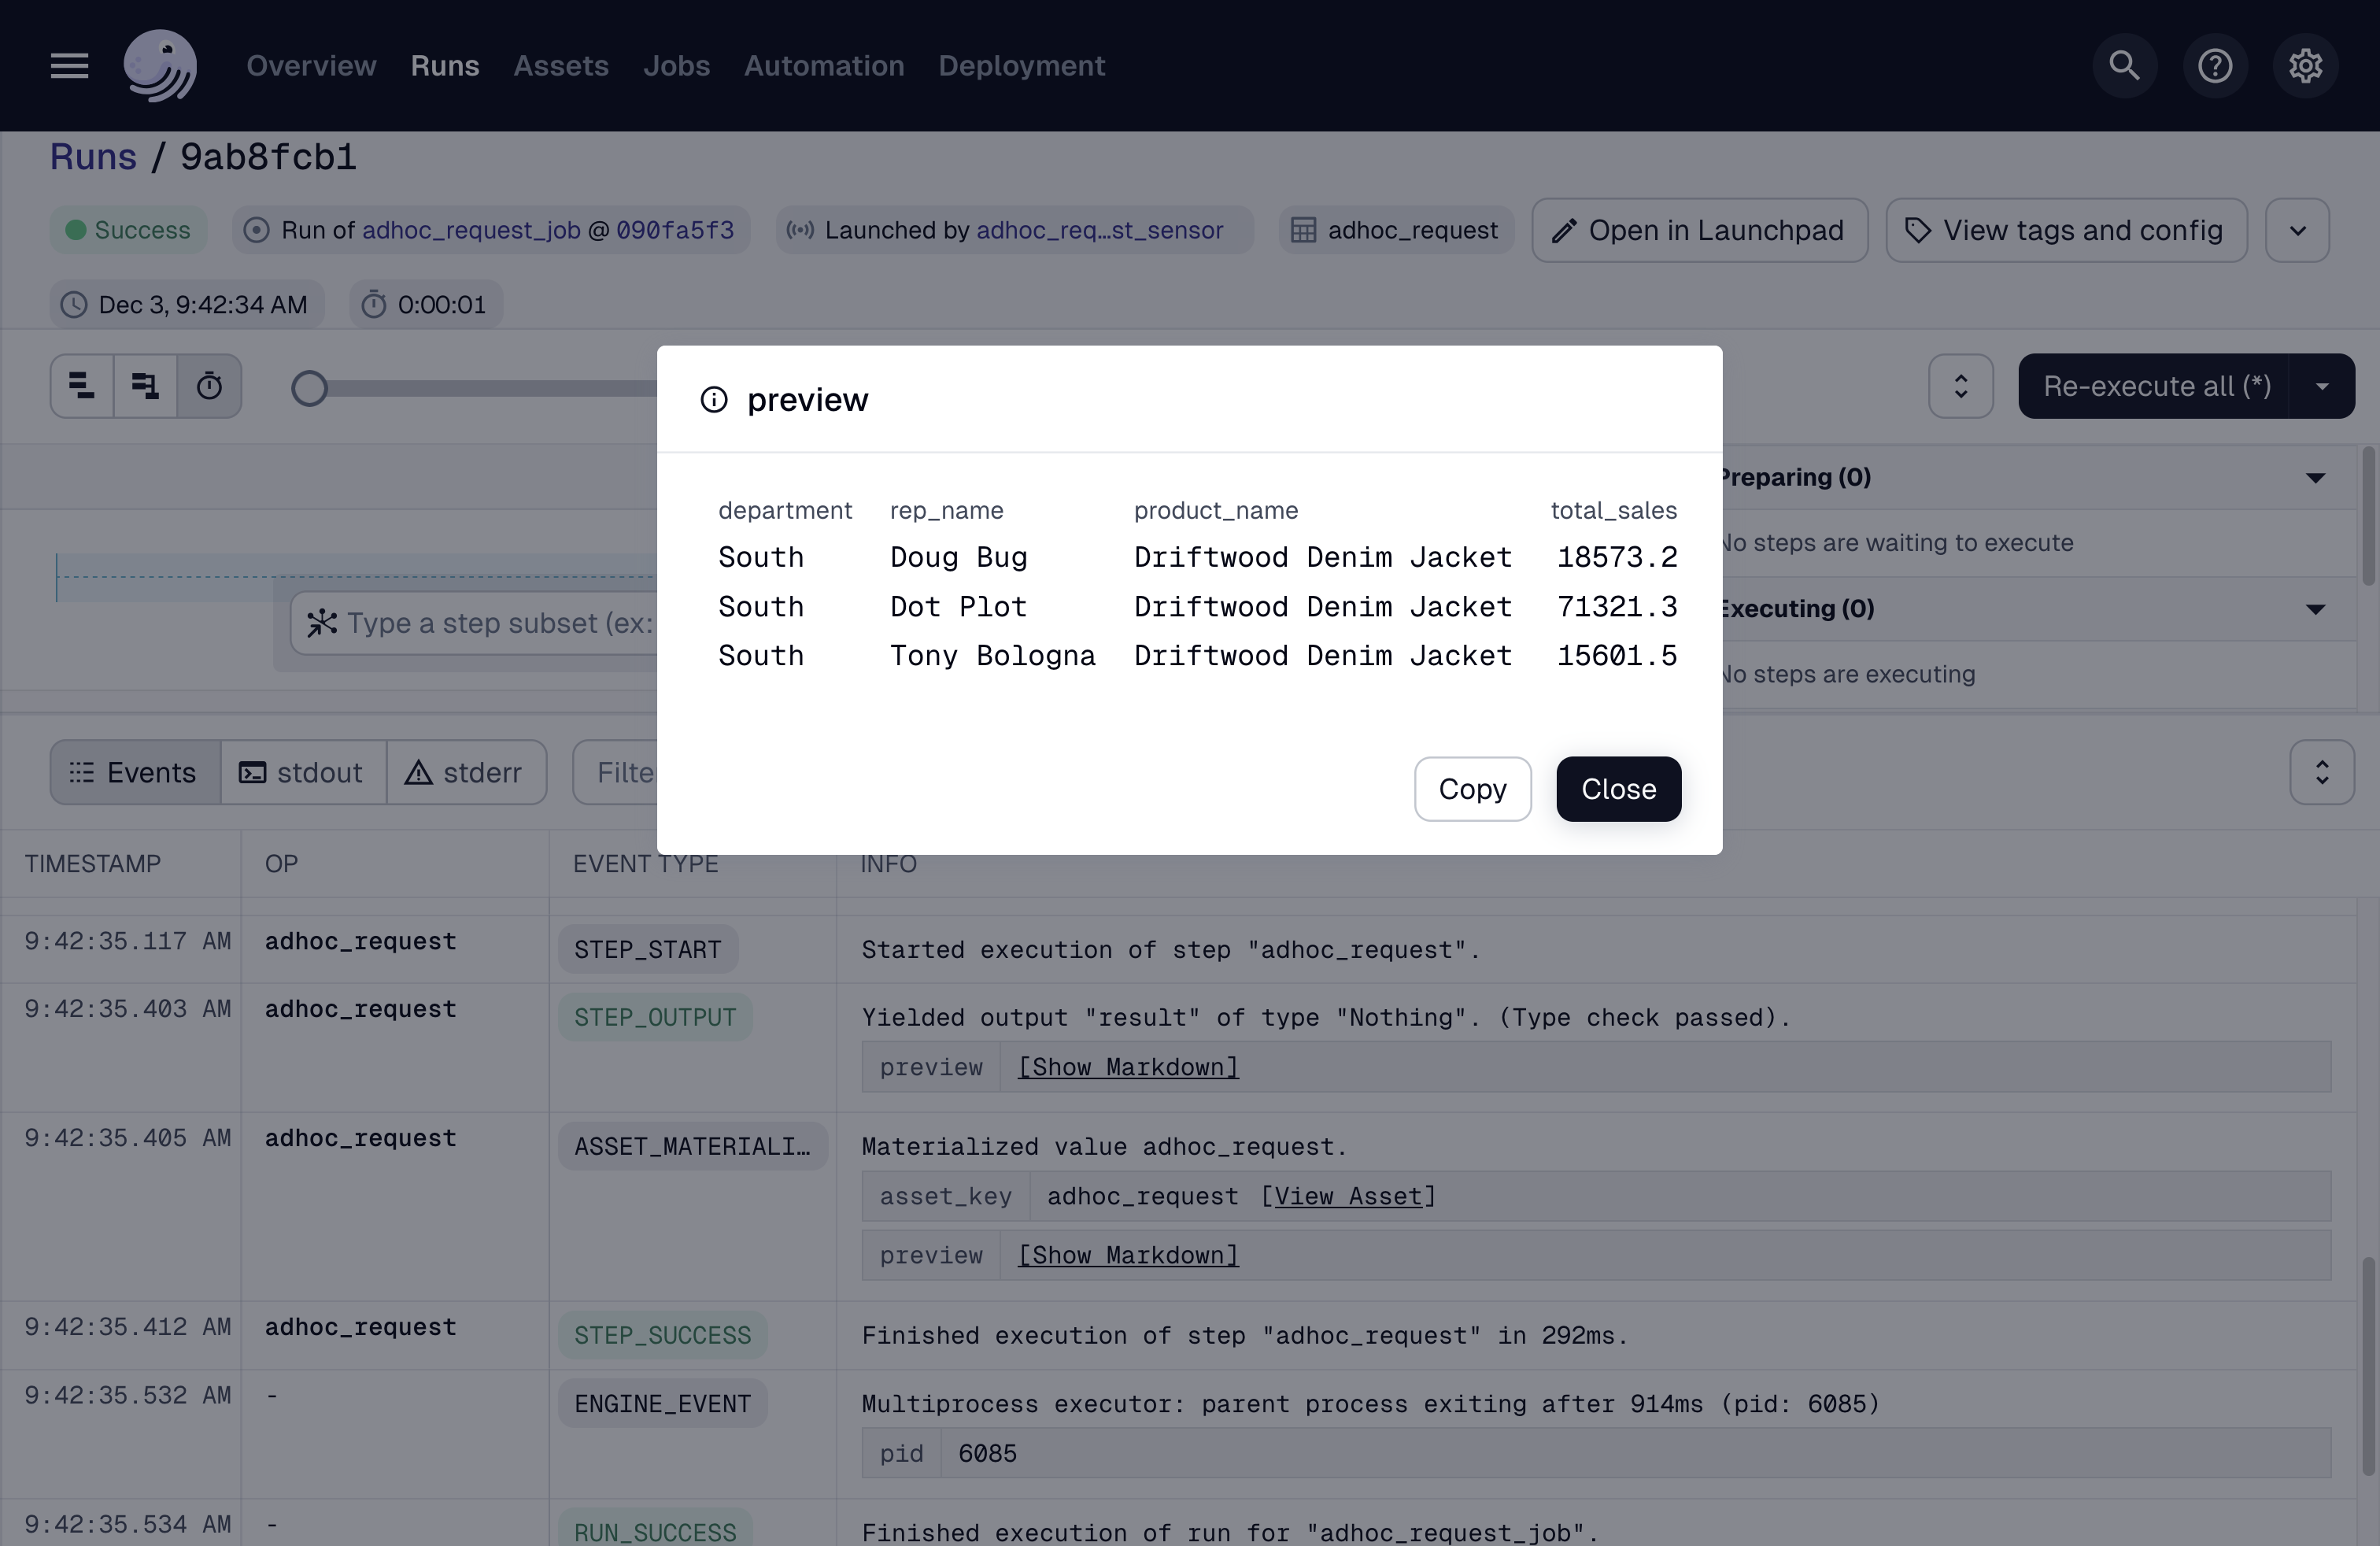Viewport: 2380px width, 1546px height.
Task: Click the help/question mark icon
Action: click(x=2216, y=66)
